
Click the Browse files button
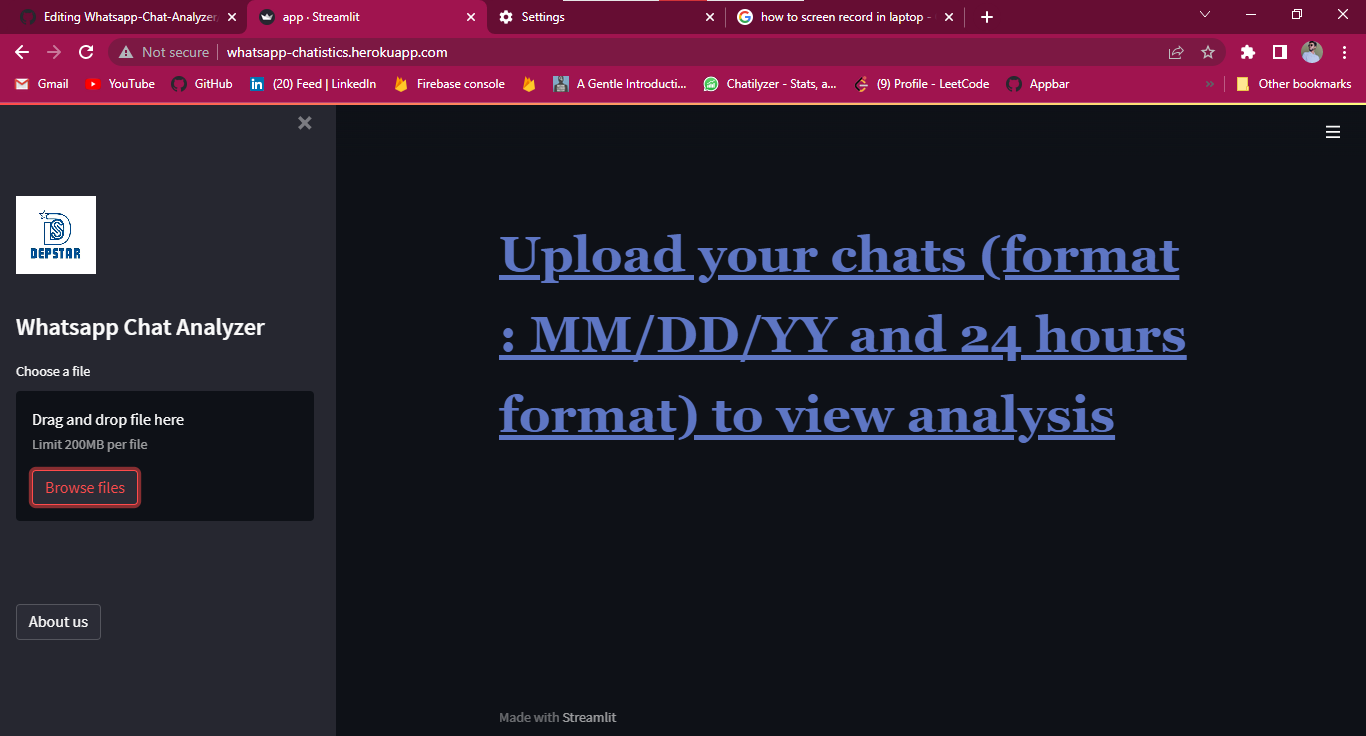tap(84, 487)
